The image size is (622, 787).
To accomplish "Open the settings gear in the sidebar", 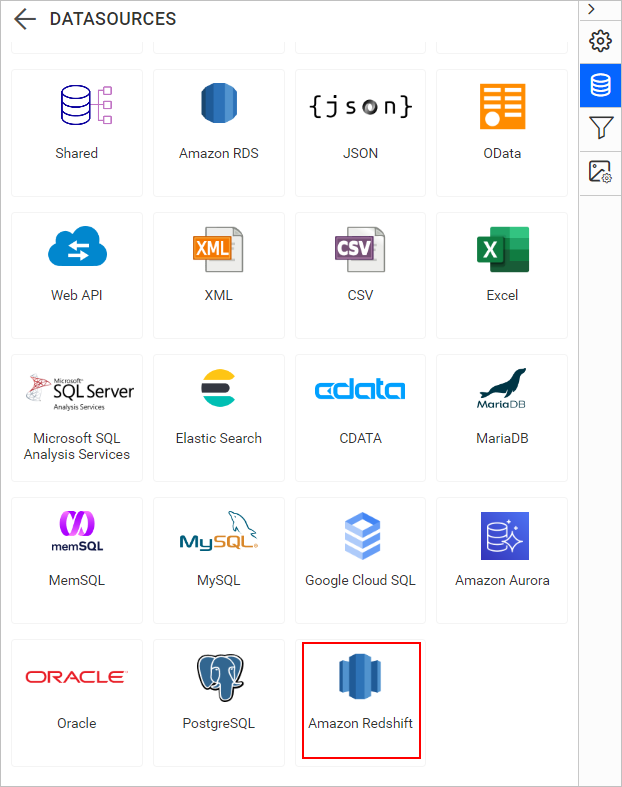I will 600,41.
